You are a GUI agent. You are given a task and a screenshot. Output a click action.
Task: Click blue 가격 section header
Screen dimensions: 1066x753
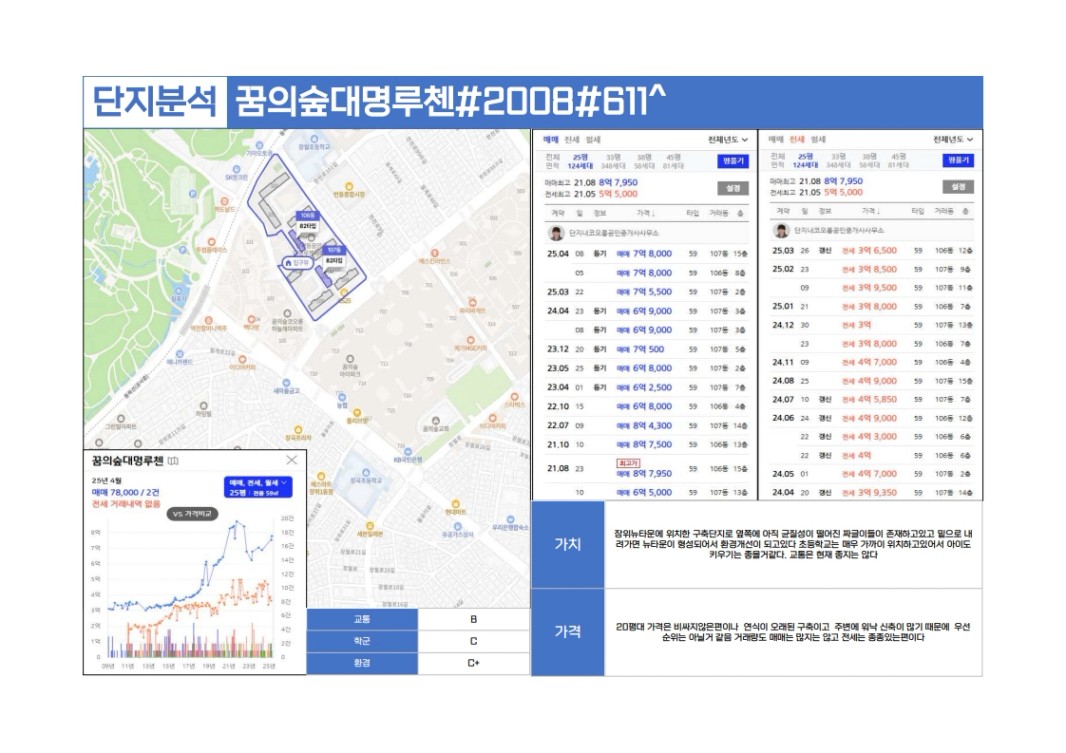[568, 632]
